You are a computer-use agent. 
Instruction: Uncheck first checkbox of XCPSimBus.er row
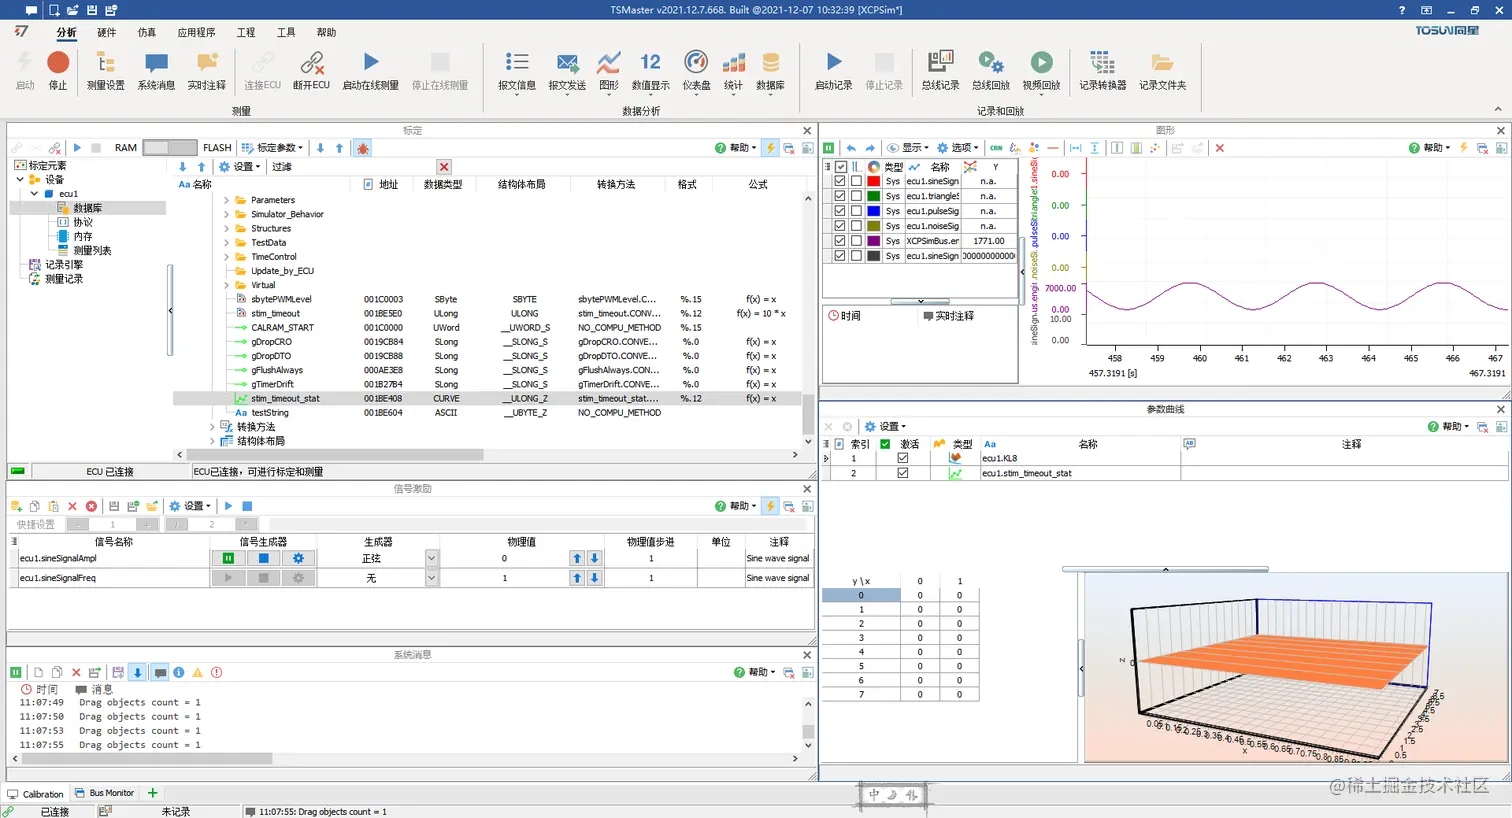pos(840,241)
